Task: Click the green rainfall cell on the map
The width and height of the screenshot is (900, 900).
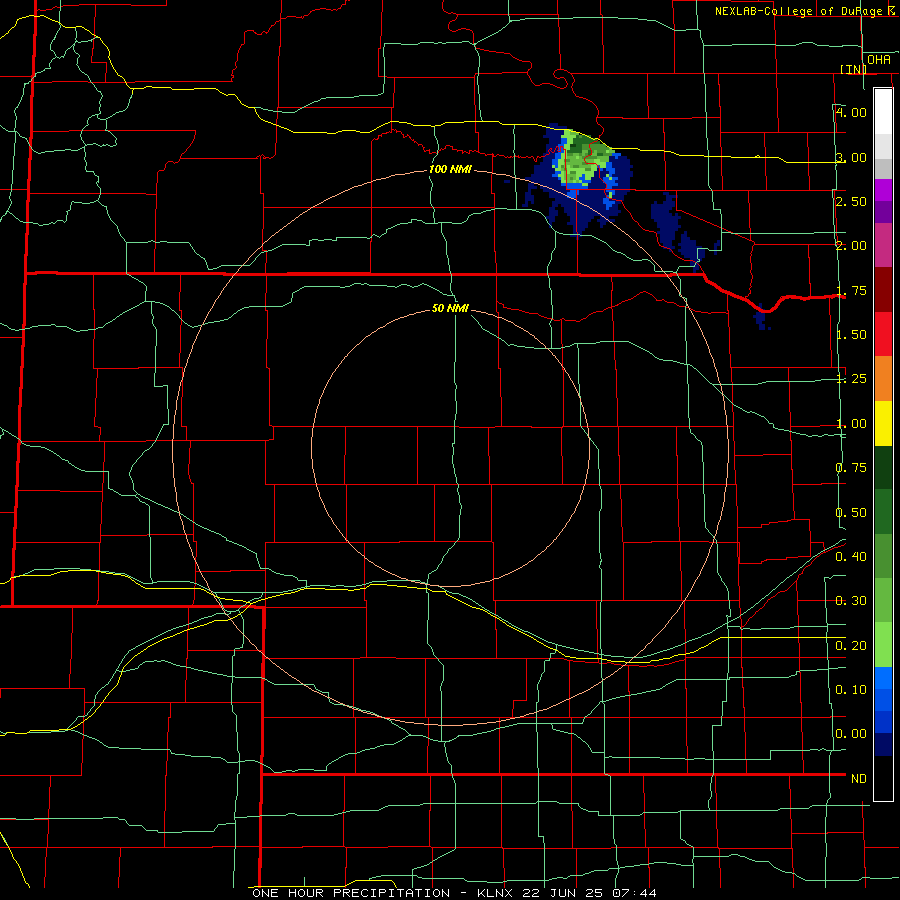Action: pos(584,158)
